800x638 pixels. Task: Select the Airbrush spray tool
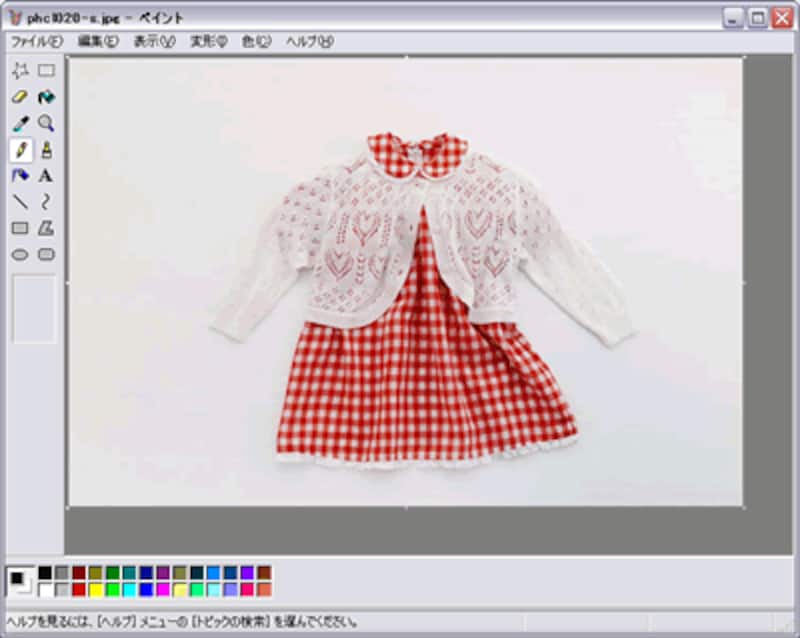pyautogui.click(x=20, y=176)
